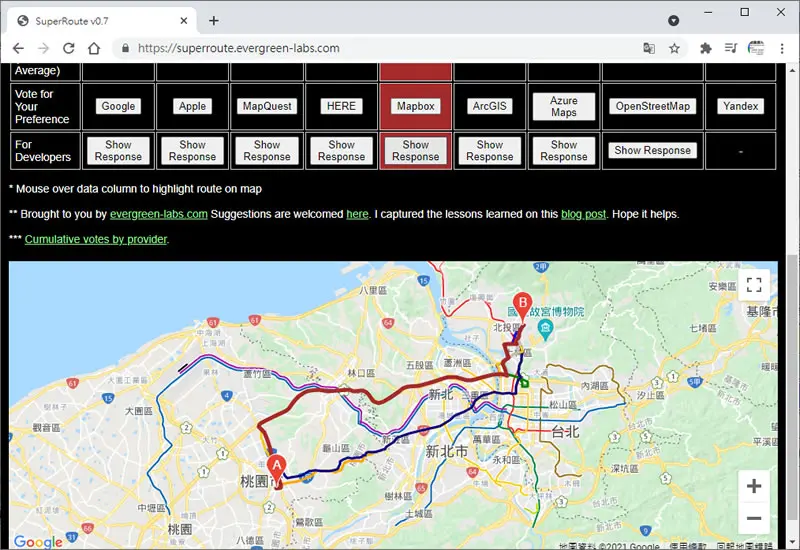Image resolution: width=800 pixels, height=550 pixels.
Task: Open a new browser tab
Action: coord(214,21)
